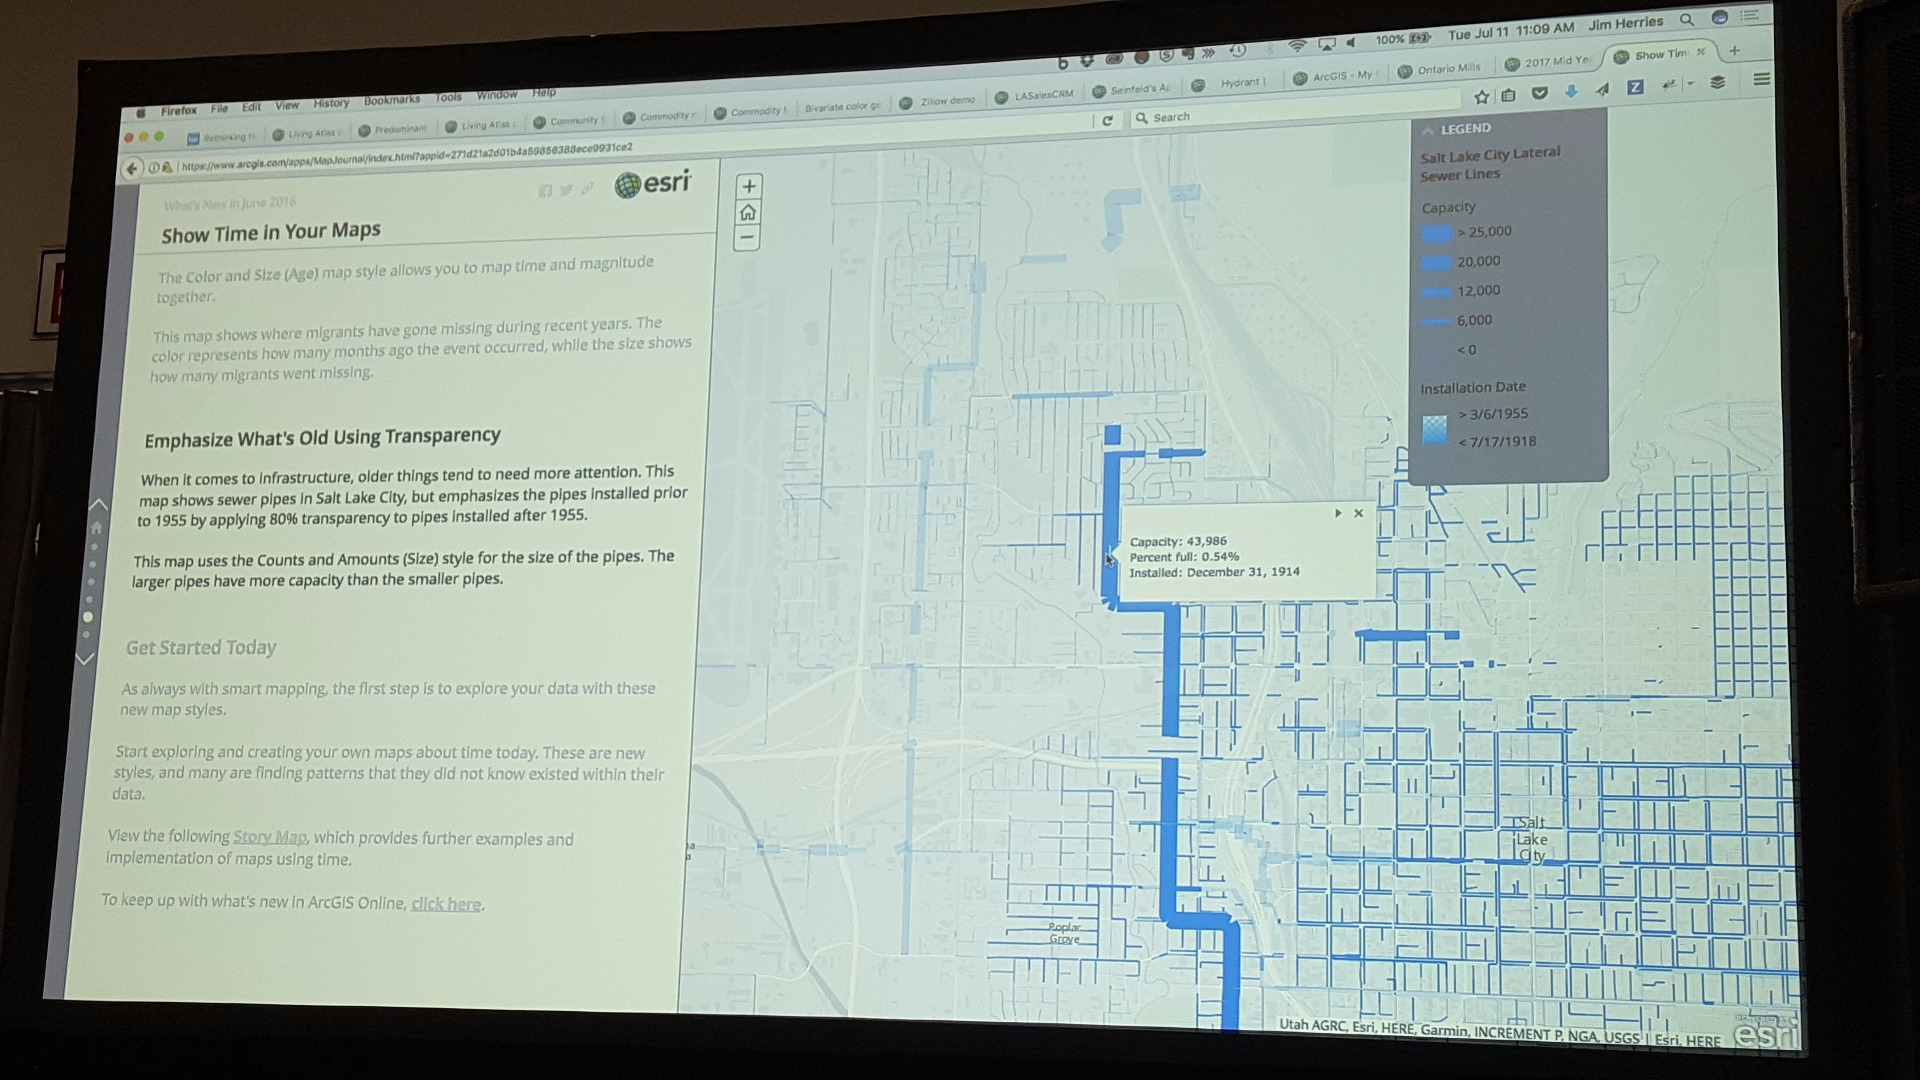Viewport: 1920px width, 1080px height.
Task: Share story on Facebook
Action: 545,191
